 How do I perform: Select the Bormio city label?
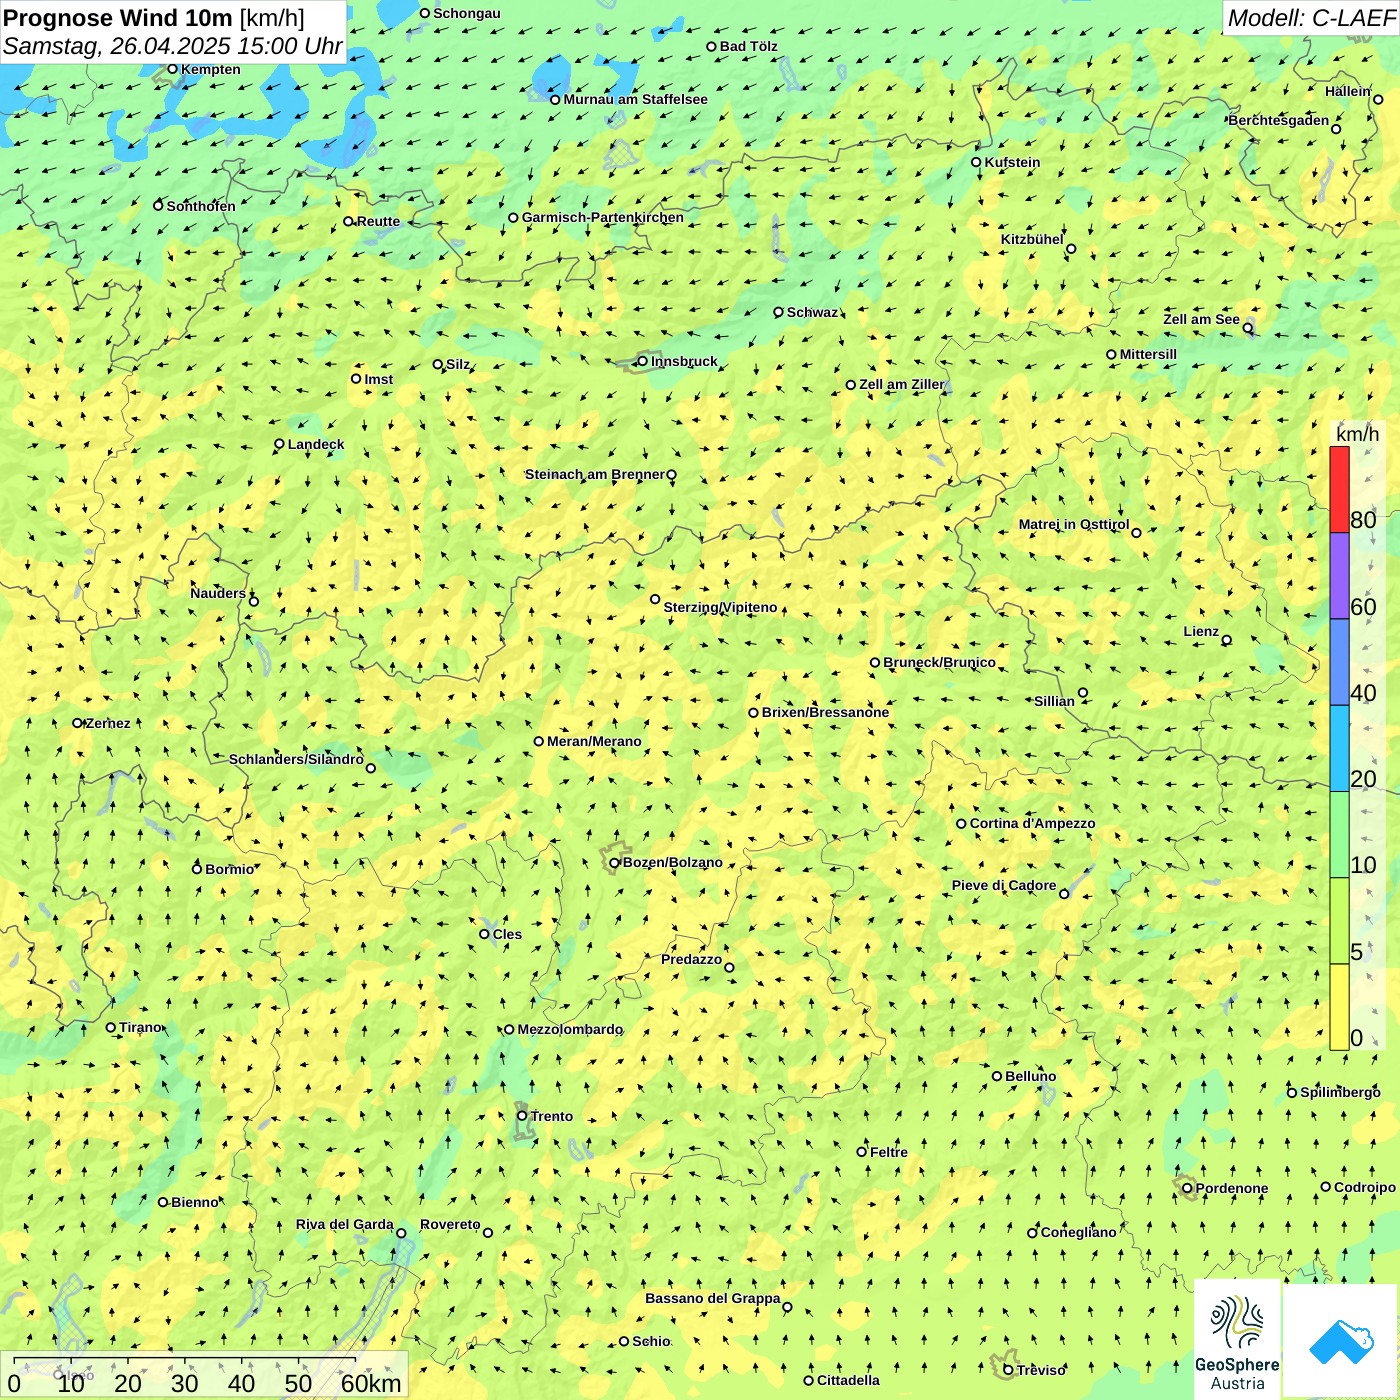click(229, 869)
